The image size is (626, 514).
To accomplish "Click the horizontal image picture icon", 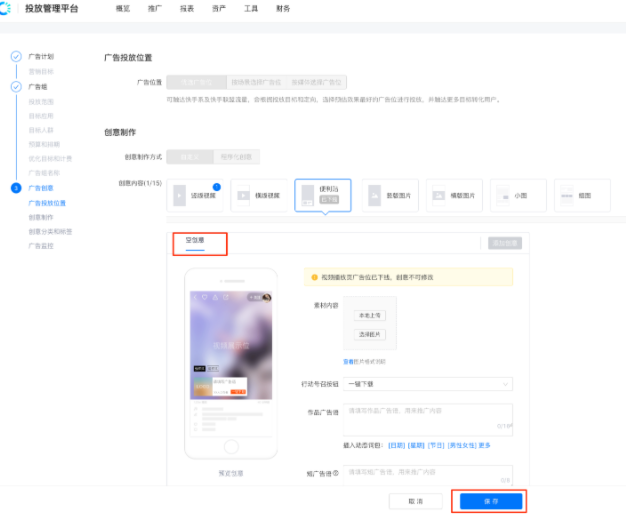I will [x=439, y=196].
